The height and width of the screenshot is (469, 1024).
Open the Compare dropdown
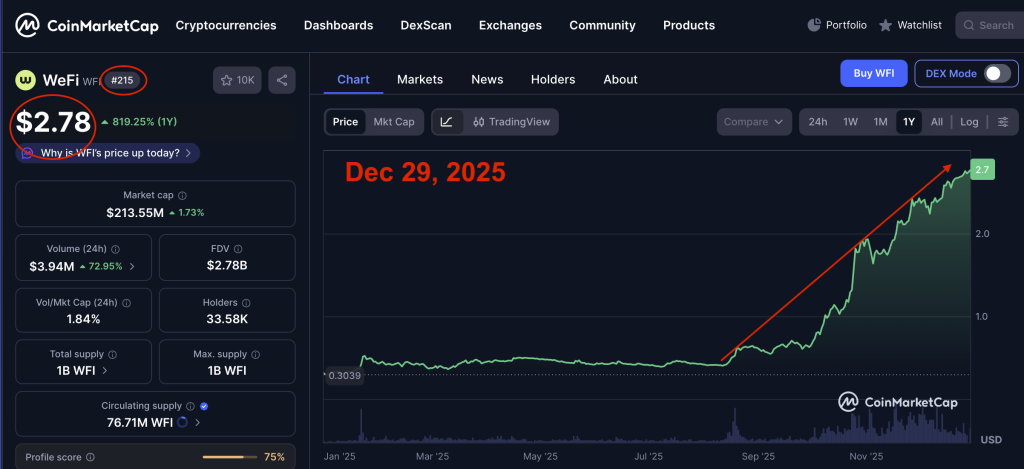(x=753, y=122)
